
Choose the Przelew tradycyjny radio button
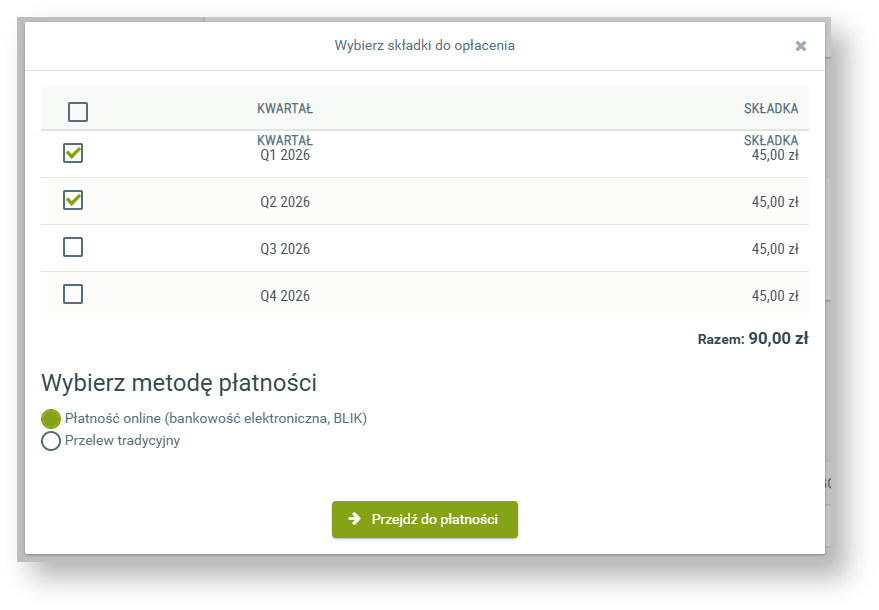51,441
